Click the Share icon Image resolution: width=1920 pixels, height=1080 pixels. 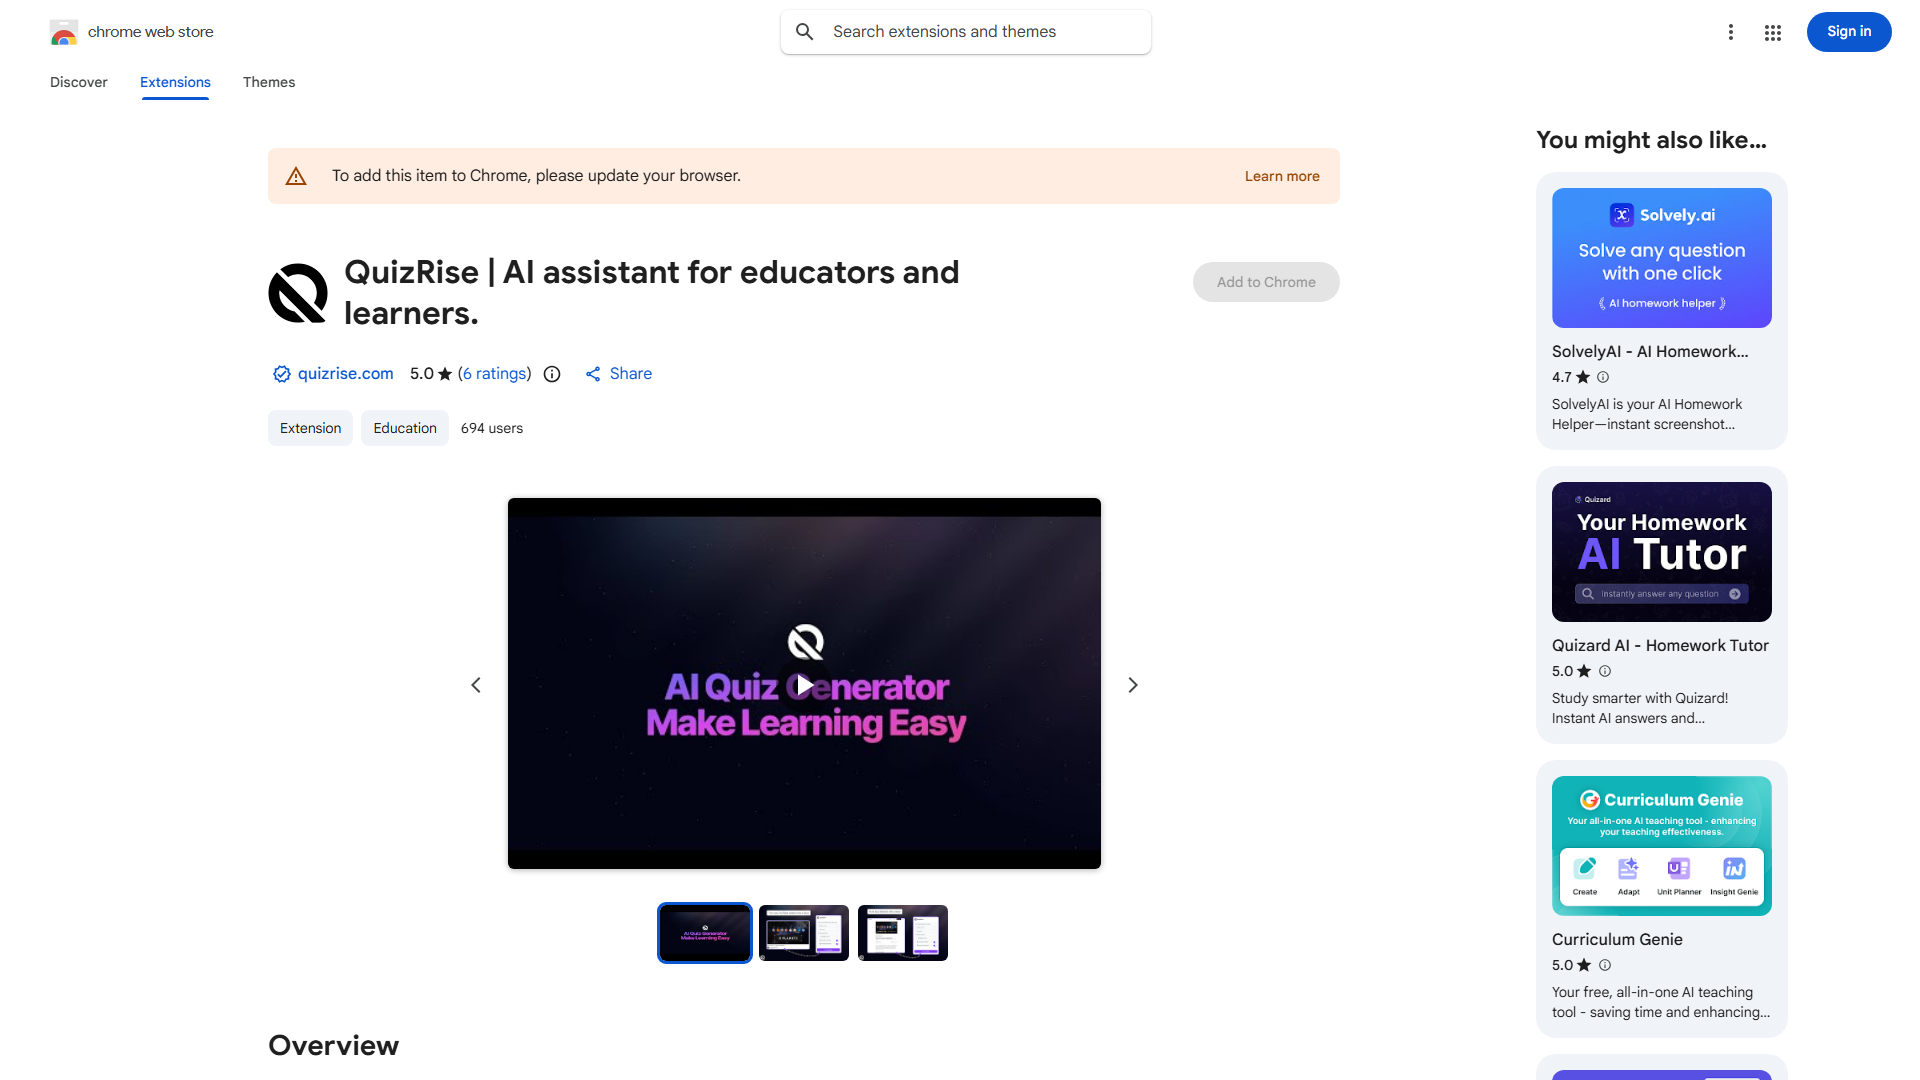click(593, 374)
